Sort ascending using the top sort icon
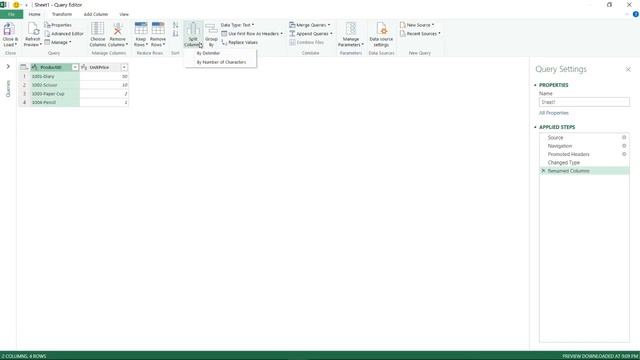Image resolution: width=640 pixels, height=360 pixels. tap(176, 25)
